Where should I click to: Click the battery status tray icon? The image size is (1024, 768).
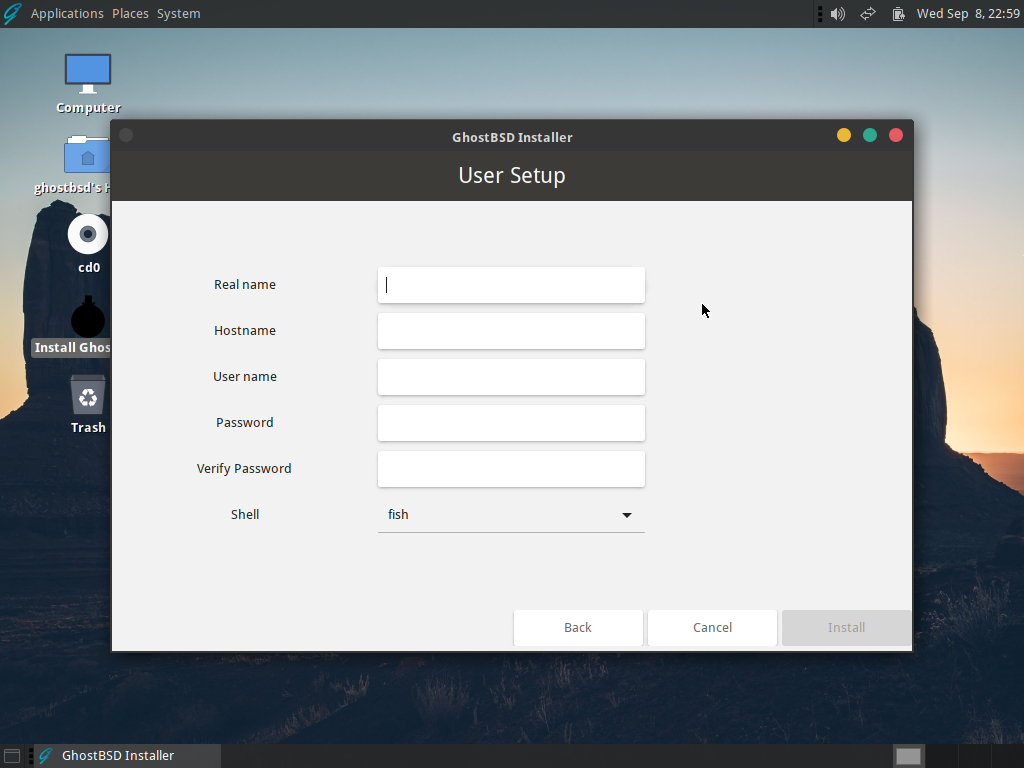click(899, 14)
